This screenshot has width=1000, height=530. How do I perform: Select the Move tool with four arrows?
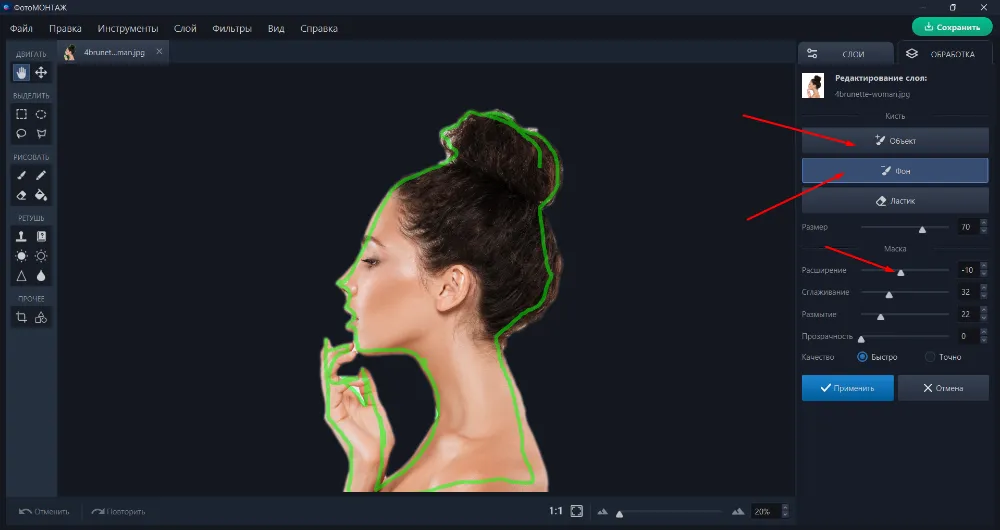click(41, 73)
